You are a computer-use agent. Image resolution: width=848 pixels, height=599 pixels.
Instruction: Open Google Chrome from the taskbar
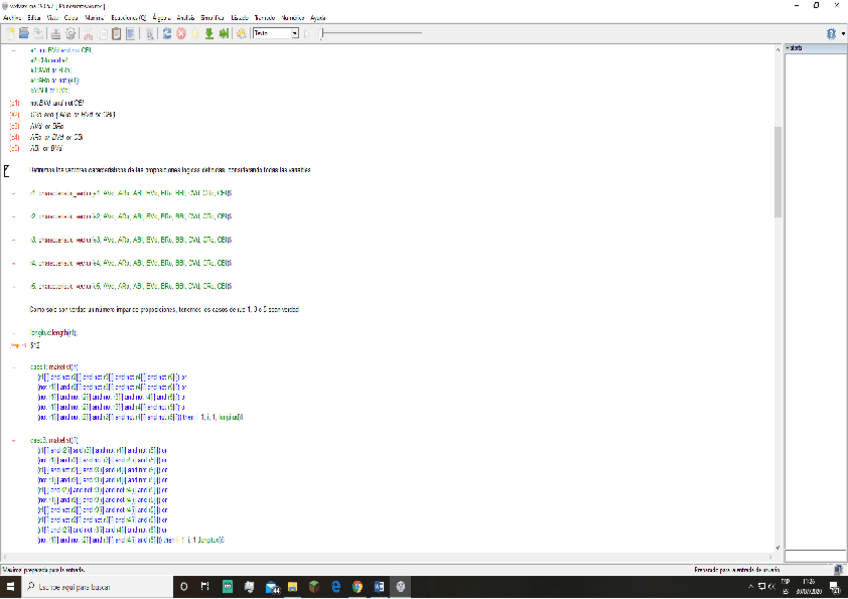tap(357, 587)
